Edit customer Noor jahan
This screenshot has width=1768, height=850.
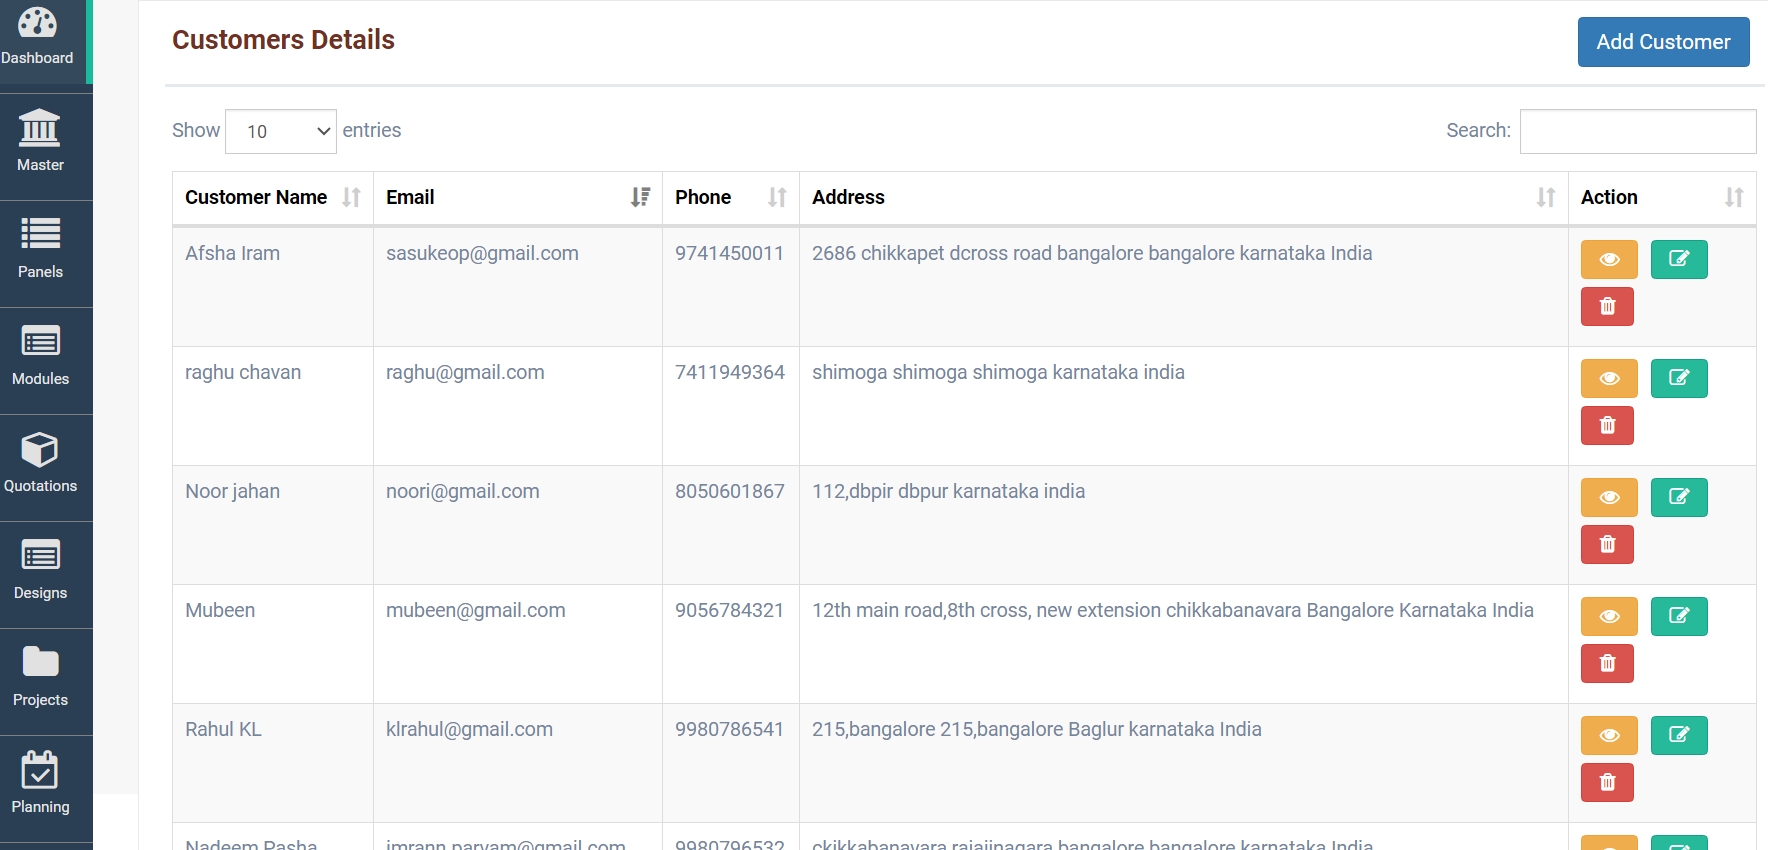click(x=1679, y=498)
